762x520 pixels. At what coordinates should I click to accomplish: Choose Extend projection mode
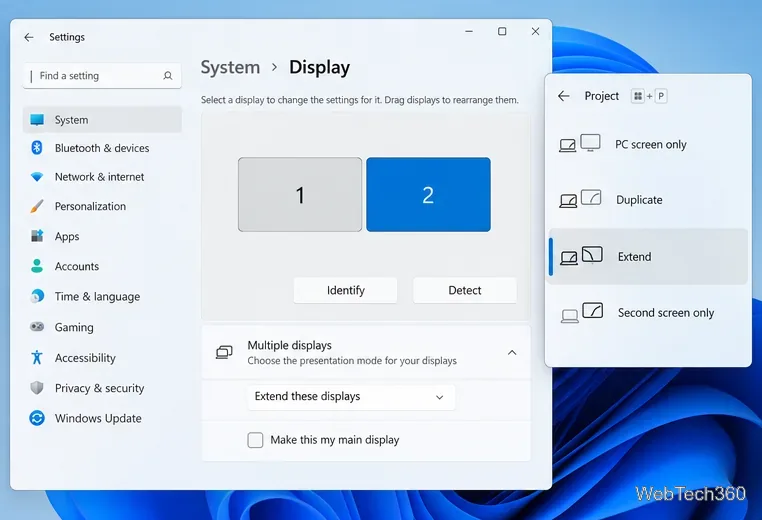click(648, 257)
